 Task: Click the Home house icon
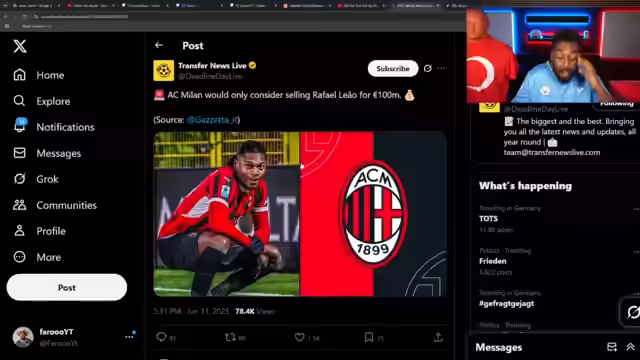pos(19,75)
